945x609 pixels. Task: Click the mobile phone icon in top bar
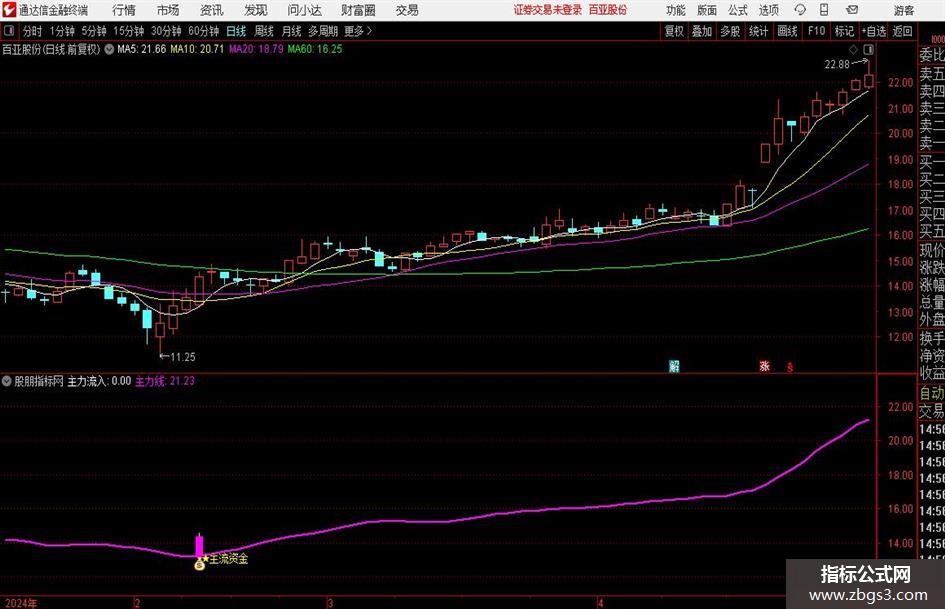click(x=824, y=10)
